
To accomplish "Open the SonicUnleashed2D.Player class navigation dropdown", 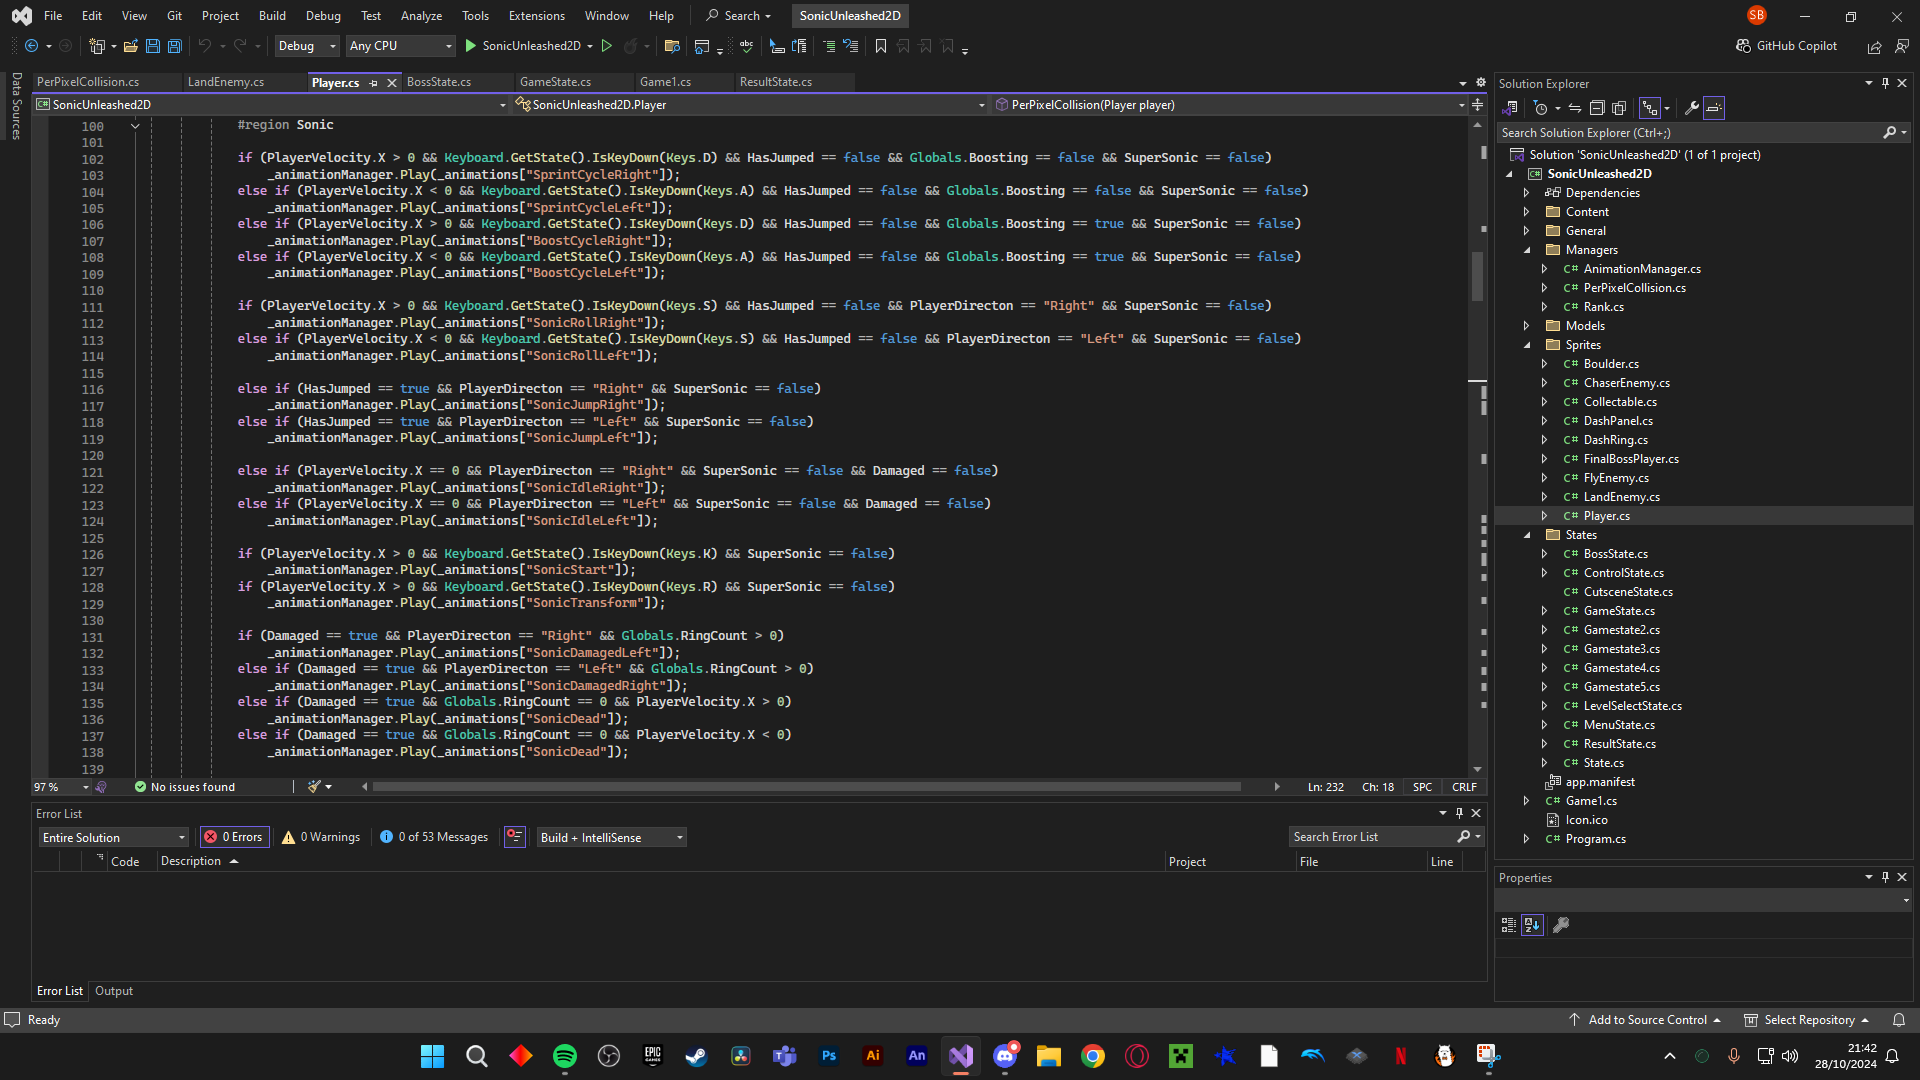I will pyautogui.click(x=750, y=105).
